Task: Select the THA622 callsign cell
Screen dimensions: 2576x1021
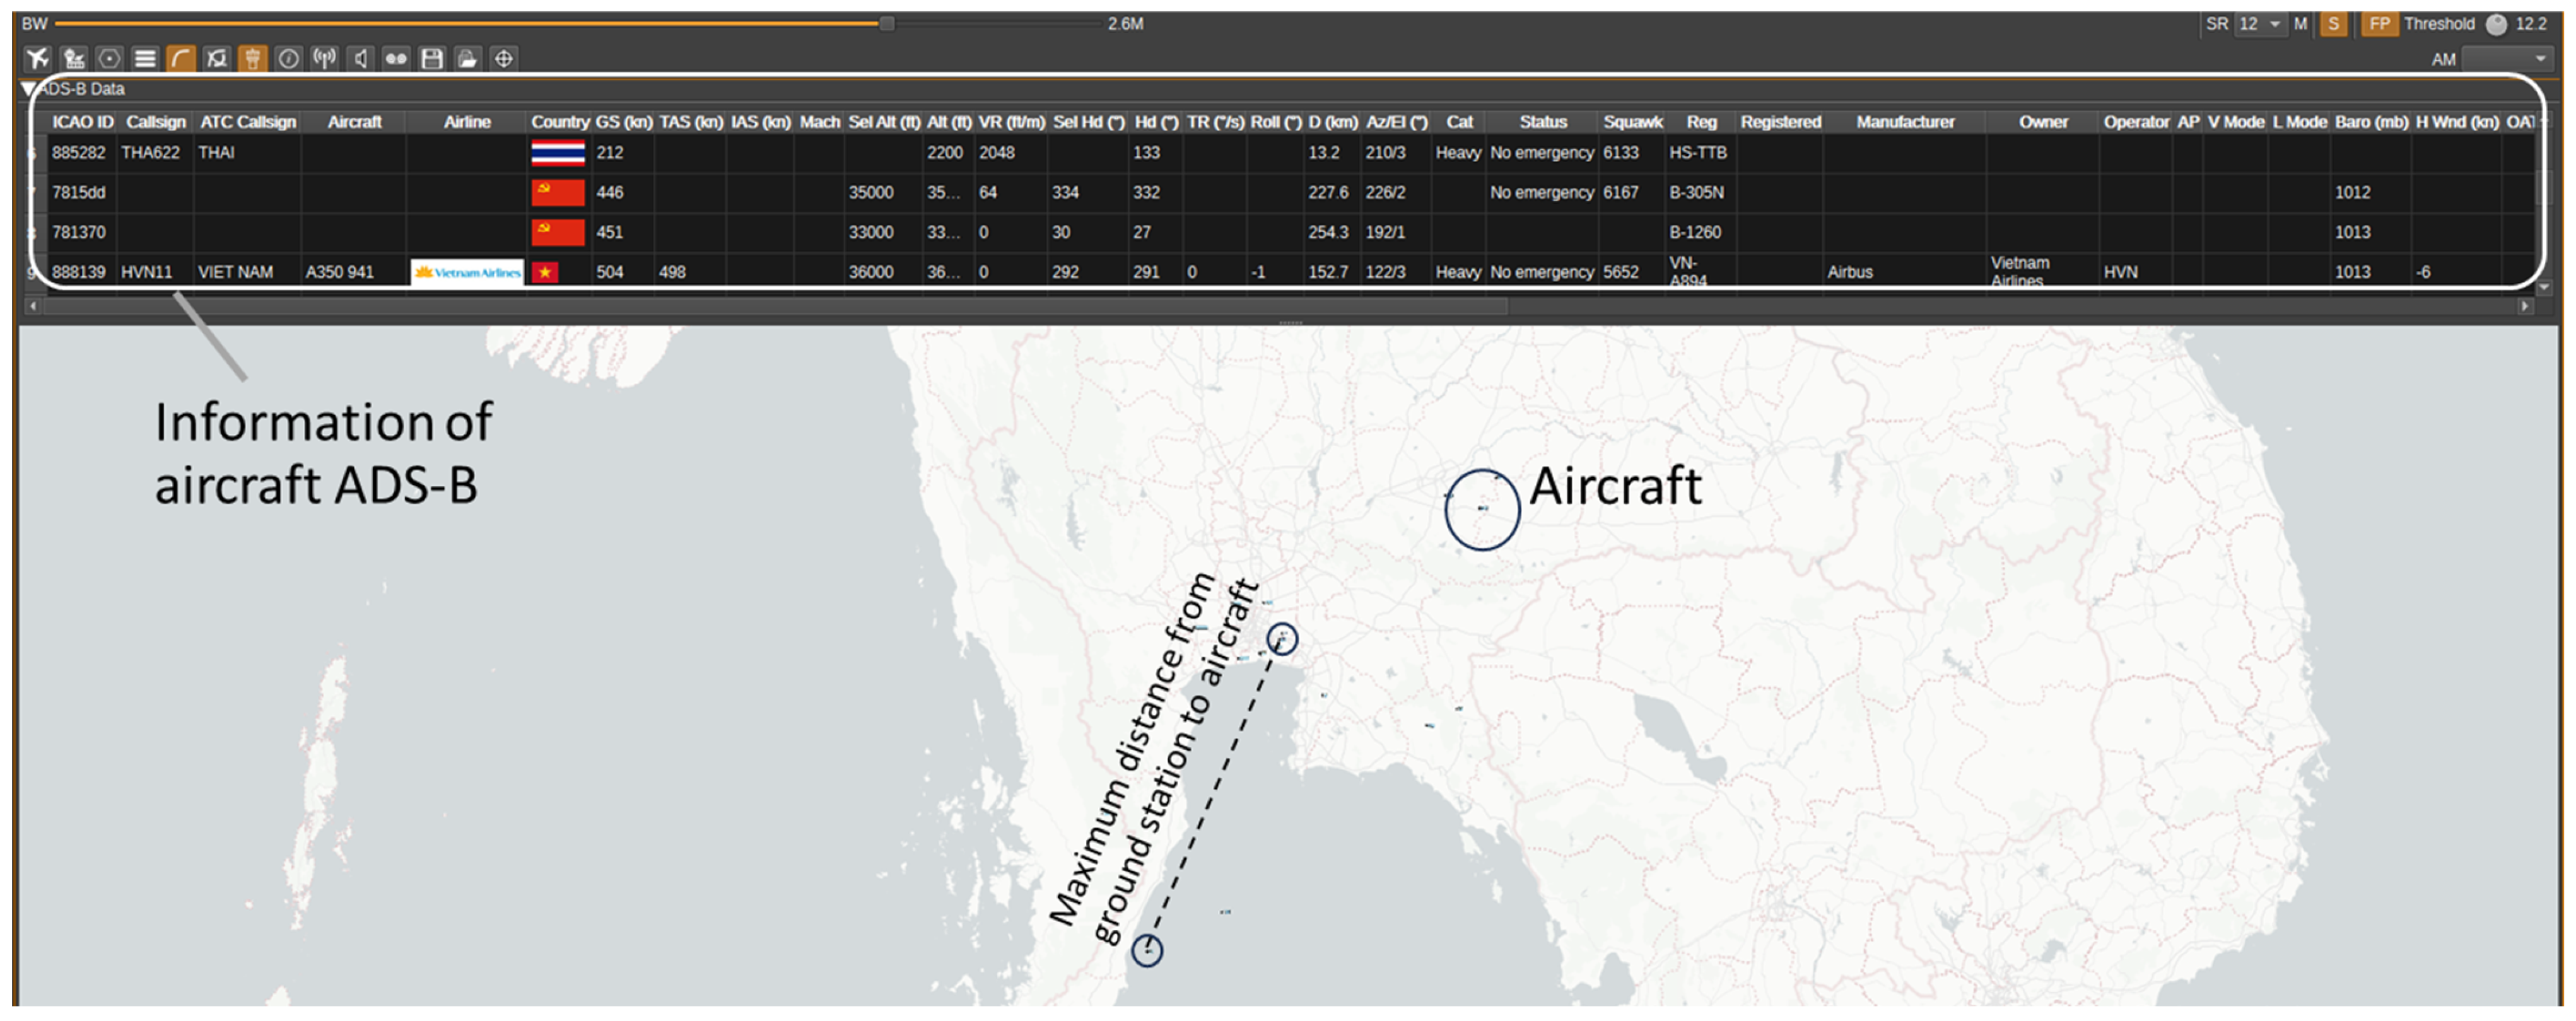Action: [150, 153]
